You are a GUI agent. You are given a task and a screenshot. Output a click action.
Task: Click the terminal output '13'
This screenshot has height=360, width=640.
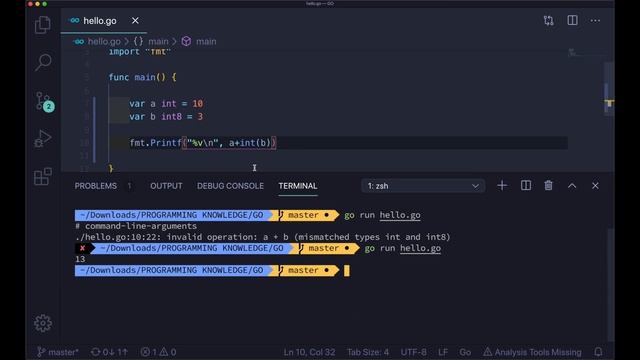tap(80, 259)
